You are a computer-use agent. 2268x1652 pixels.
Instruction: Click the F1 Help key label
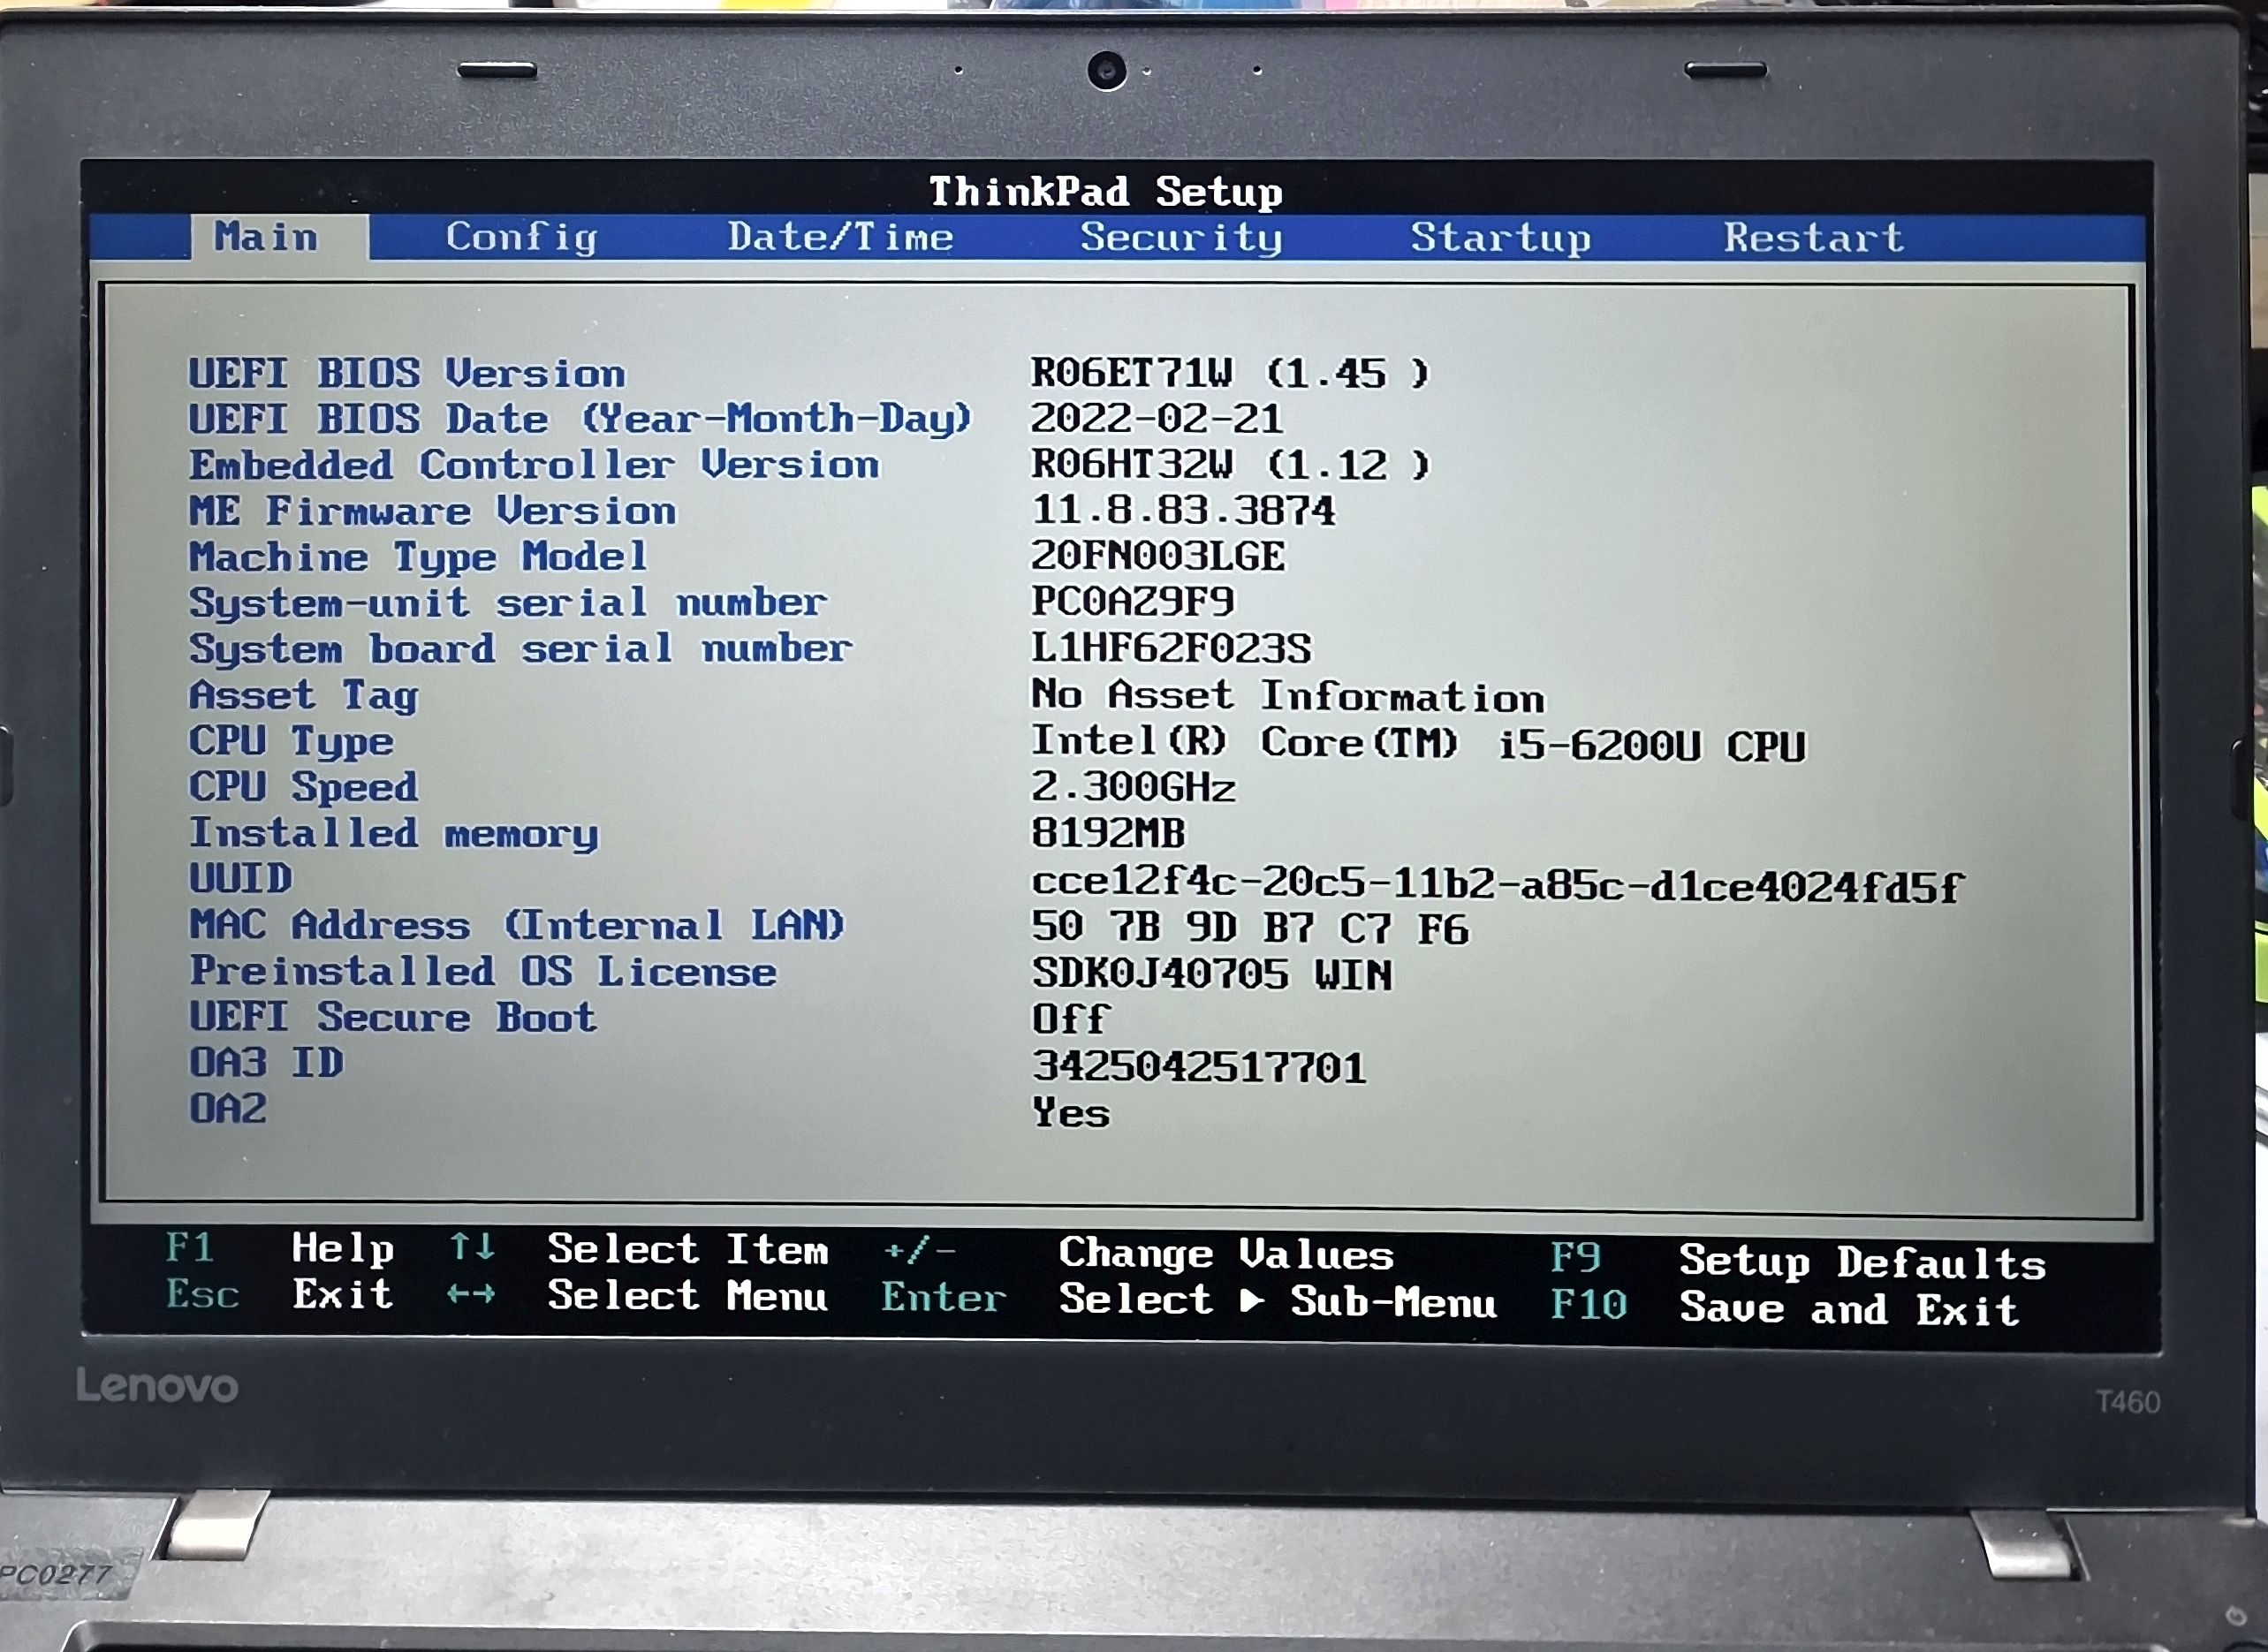(190, 1248)
